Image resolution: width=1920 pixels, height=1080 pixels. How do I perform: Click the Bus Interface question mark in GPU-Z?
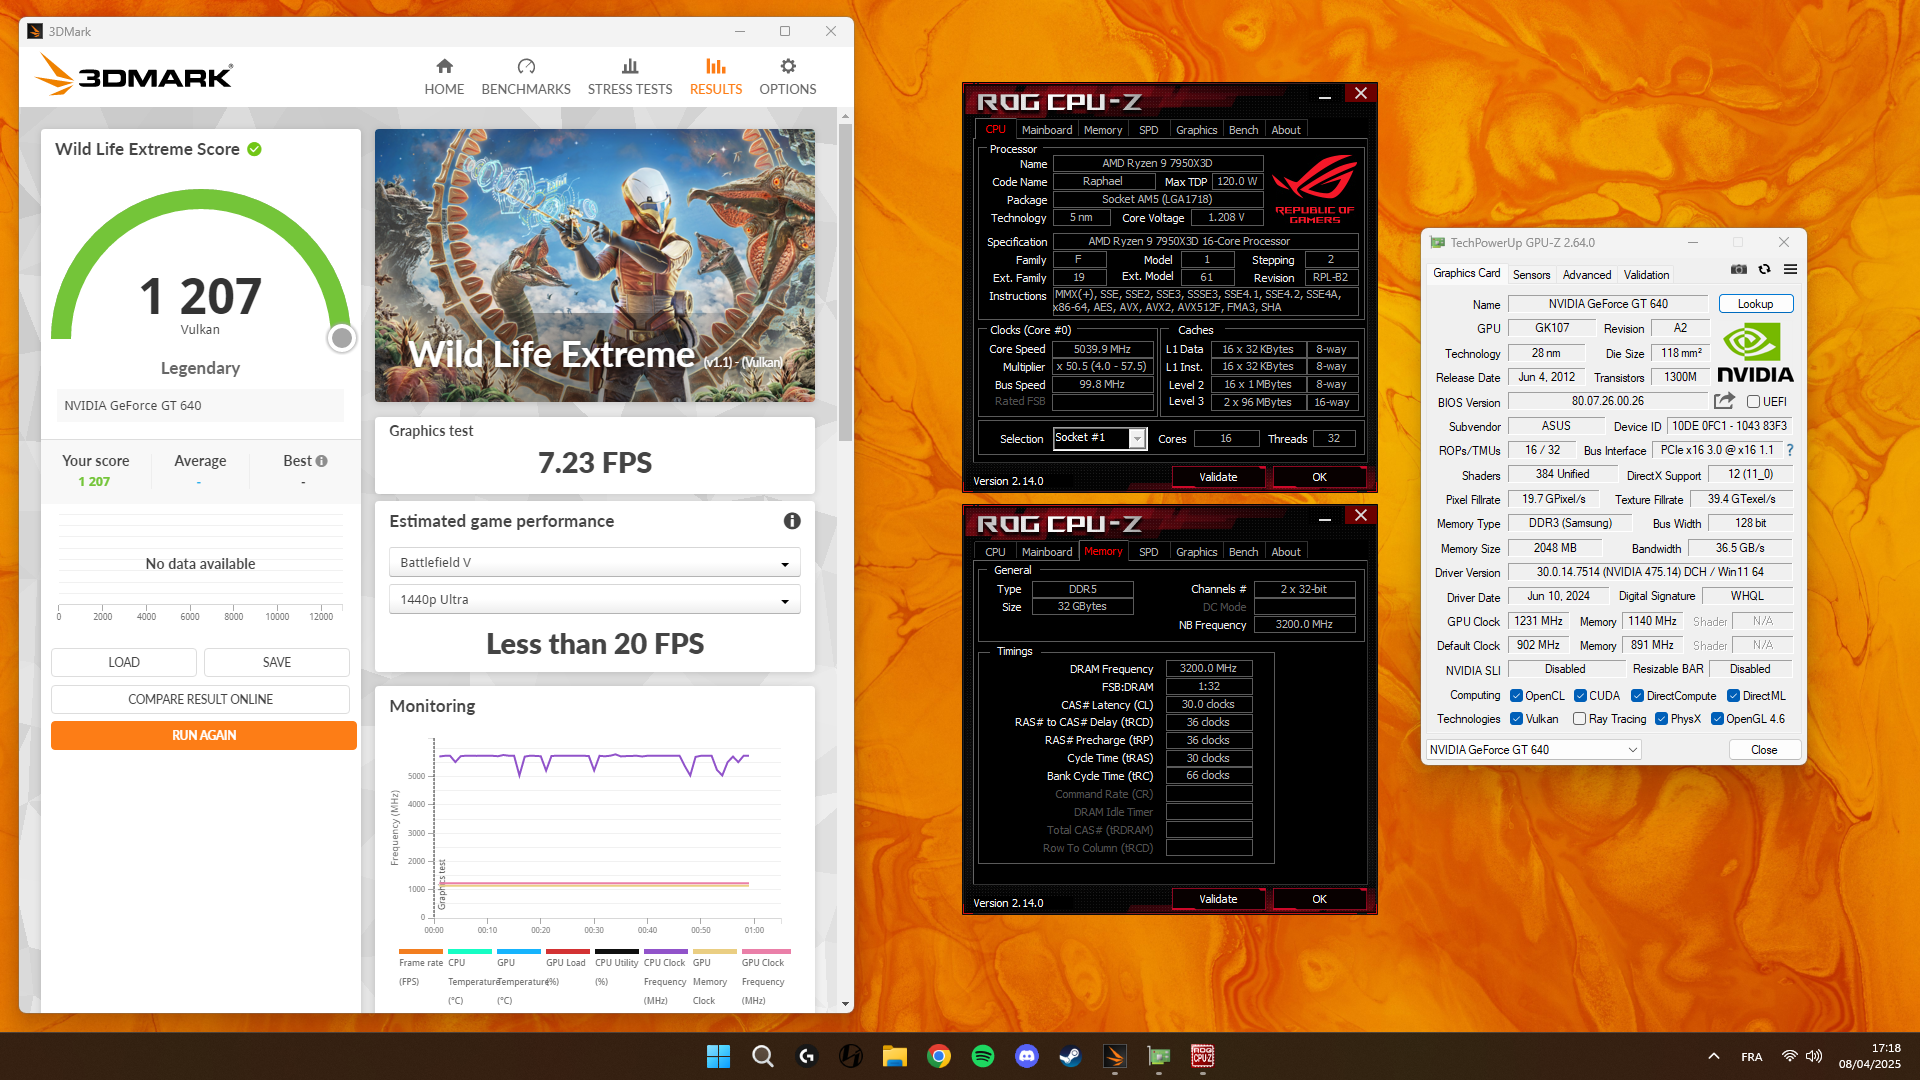click(x=1790, y=450)
